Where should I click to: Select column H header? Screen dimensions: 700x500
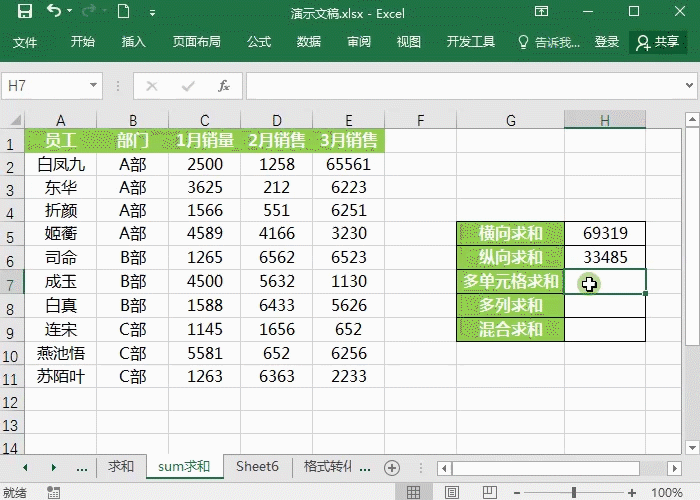coord(604,120)
